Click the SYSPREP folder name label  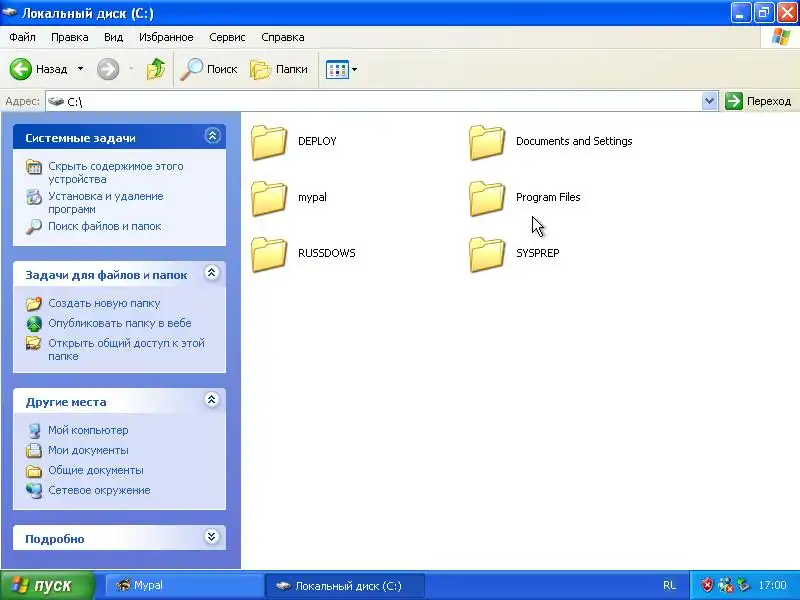coord(537,253)
